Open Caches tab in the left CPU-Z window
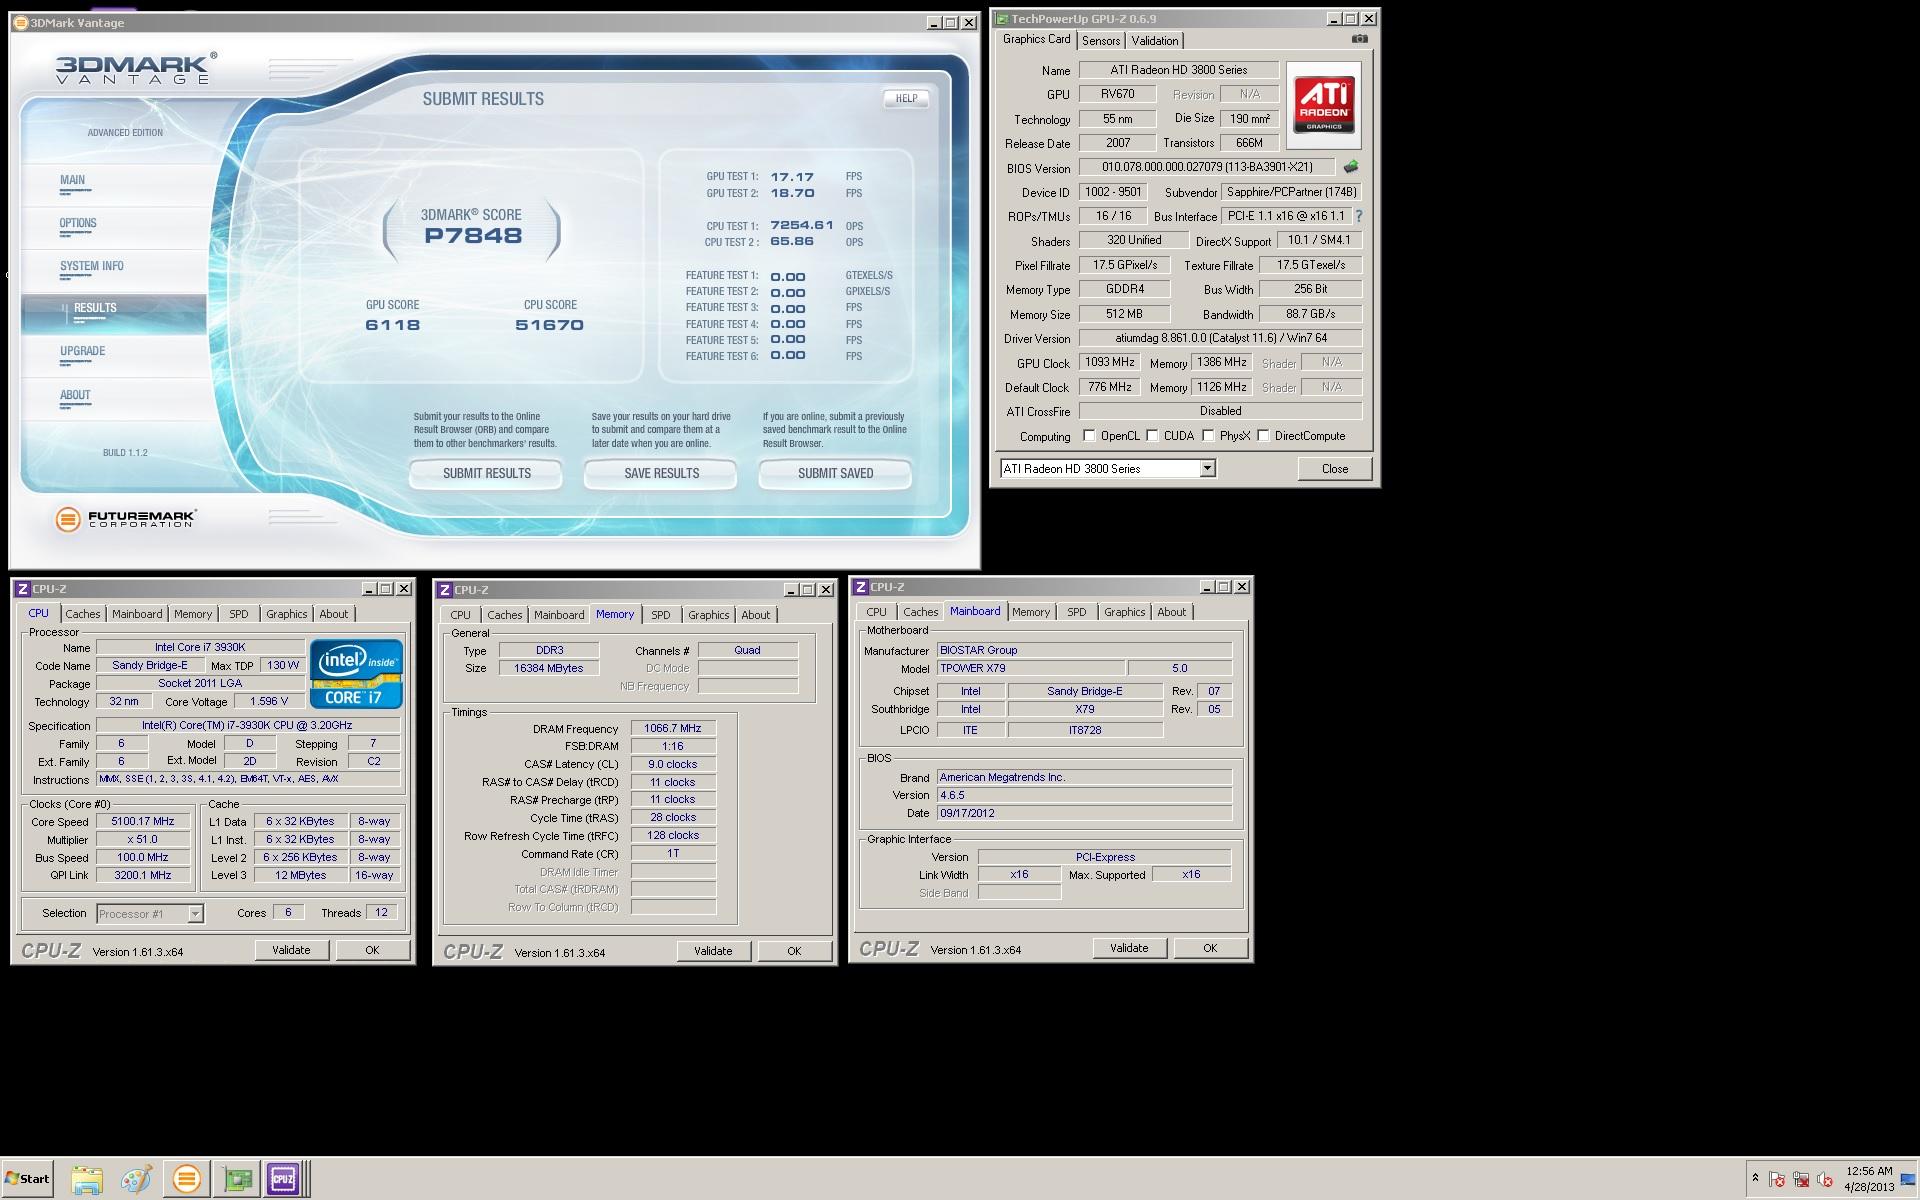1920x1200 pixels. coord(83,614)
